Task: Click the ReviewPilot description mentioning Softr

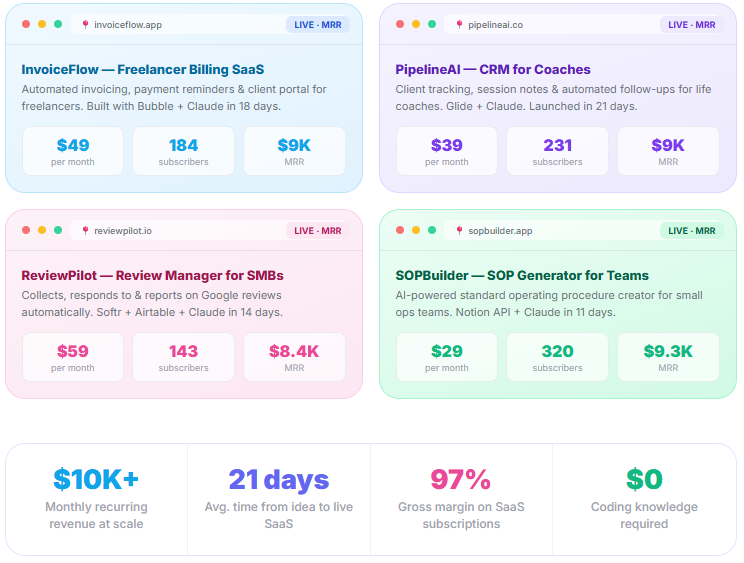Action: (152, 304)
